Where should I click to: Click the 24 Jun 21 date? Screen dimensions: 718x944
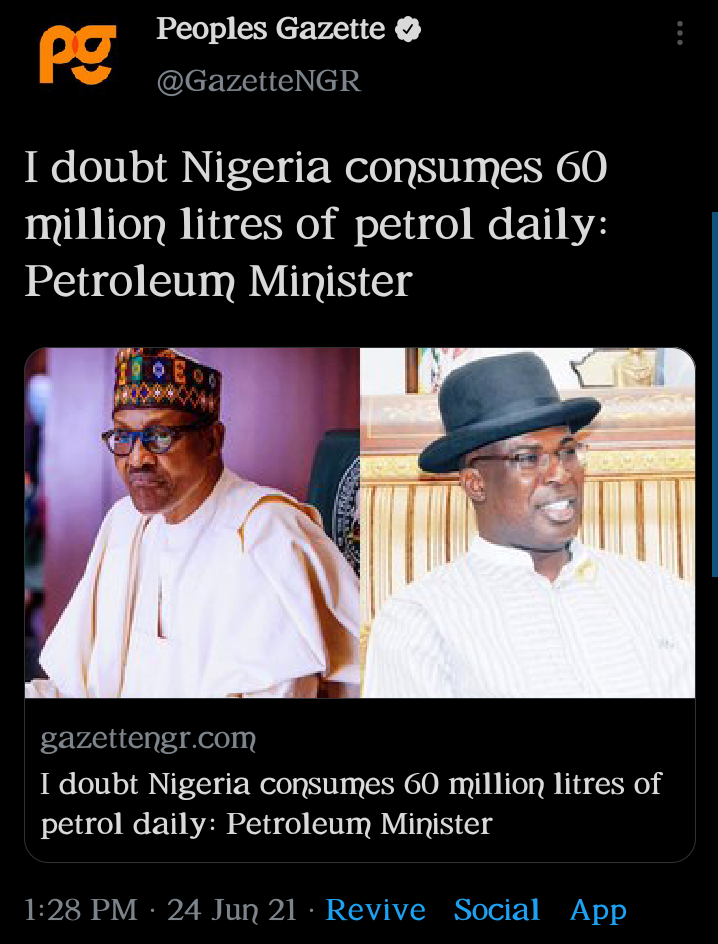click(x=232, y=910)
